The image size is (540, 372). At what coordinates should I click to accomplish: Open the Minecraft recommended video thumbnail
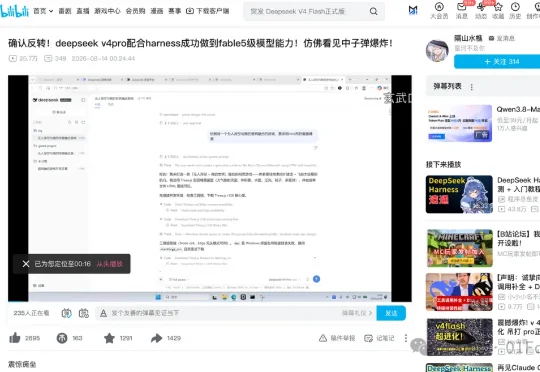tap(460, 248)
